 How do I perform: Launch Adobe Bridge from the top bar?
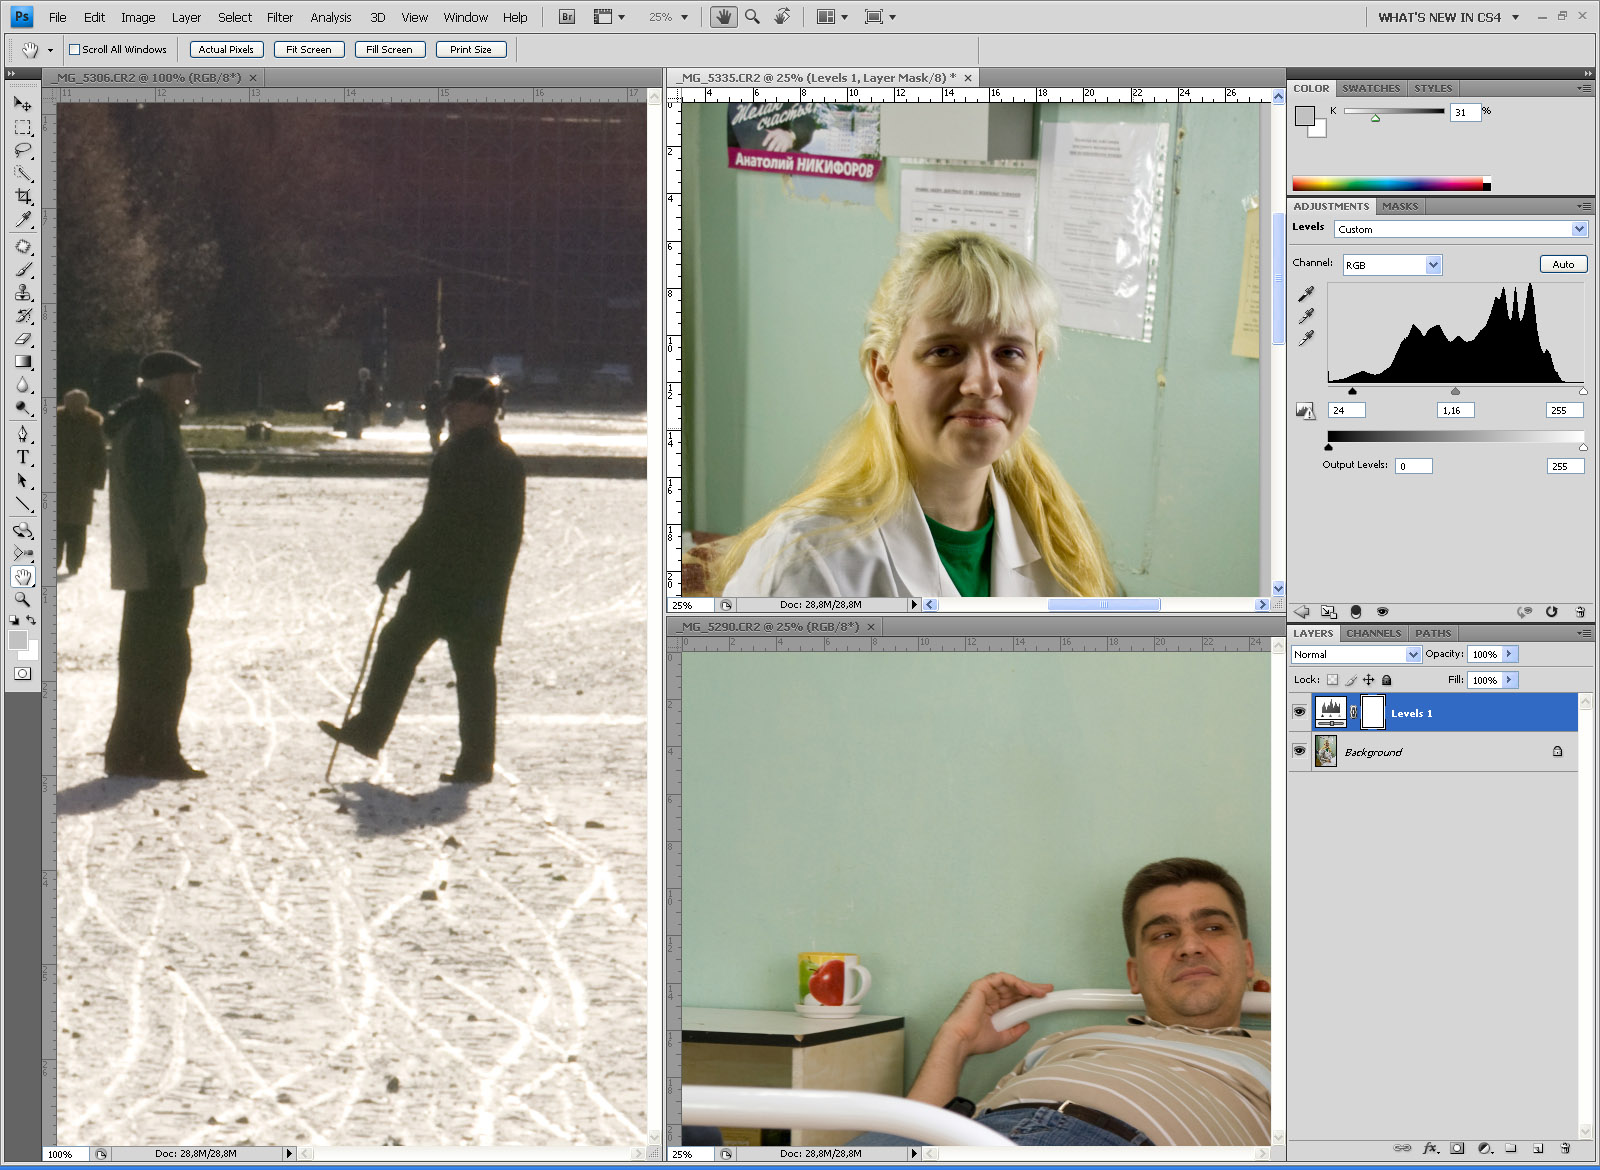[567, 17]
